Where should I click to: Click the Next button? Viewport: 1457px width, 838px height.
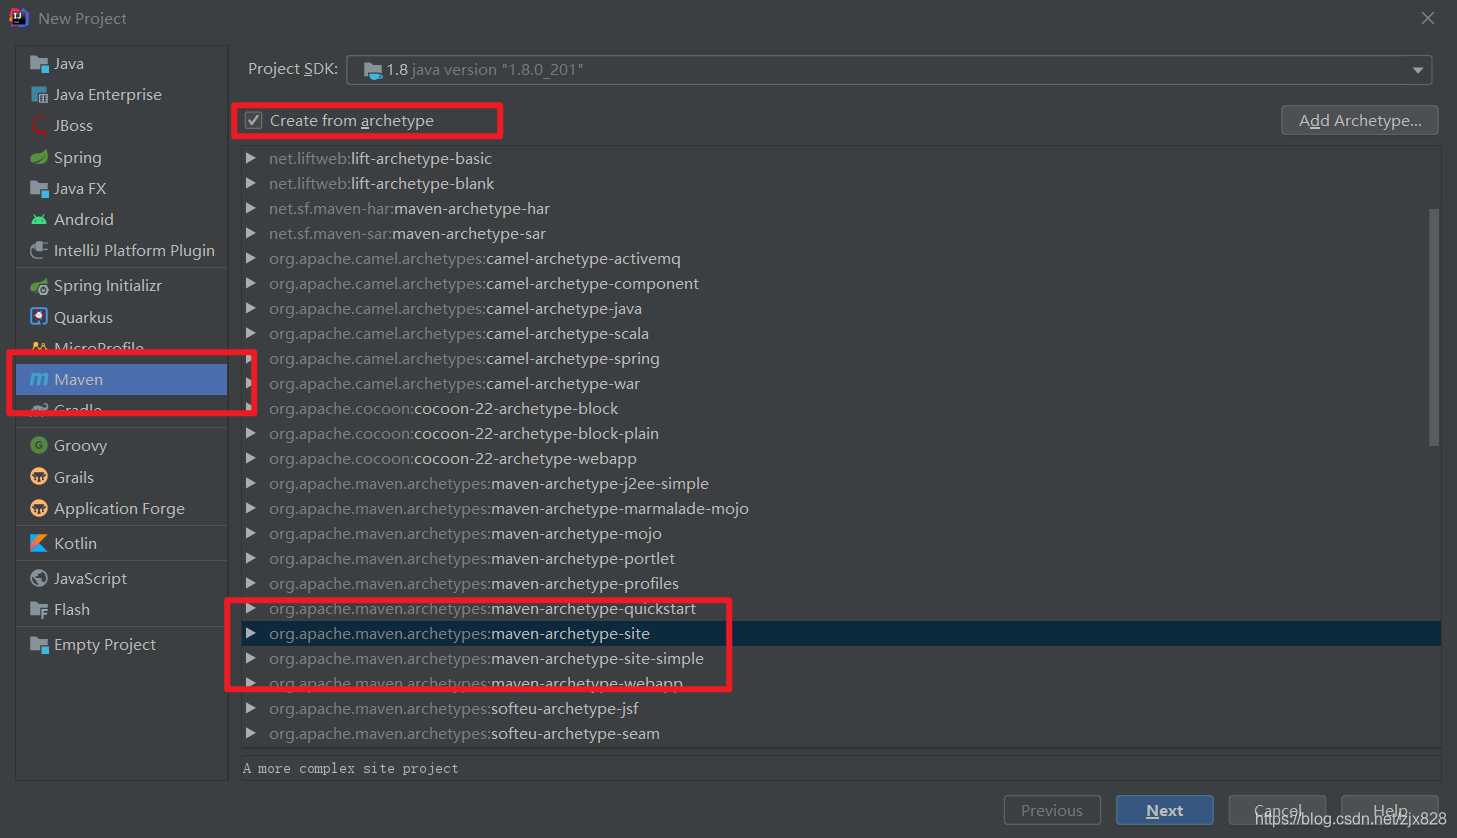(x=1165, y=810)
